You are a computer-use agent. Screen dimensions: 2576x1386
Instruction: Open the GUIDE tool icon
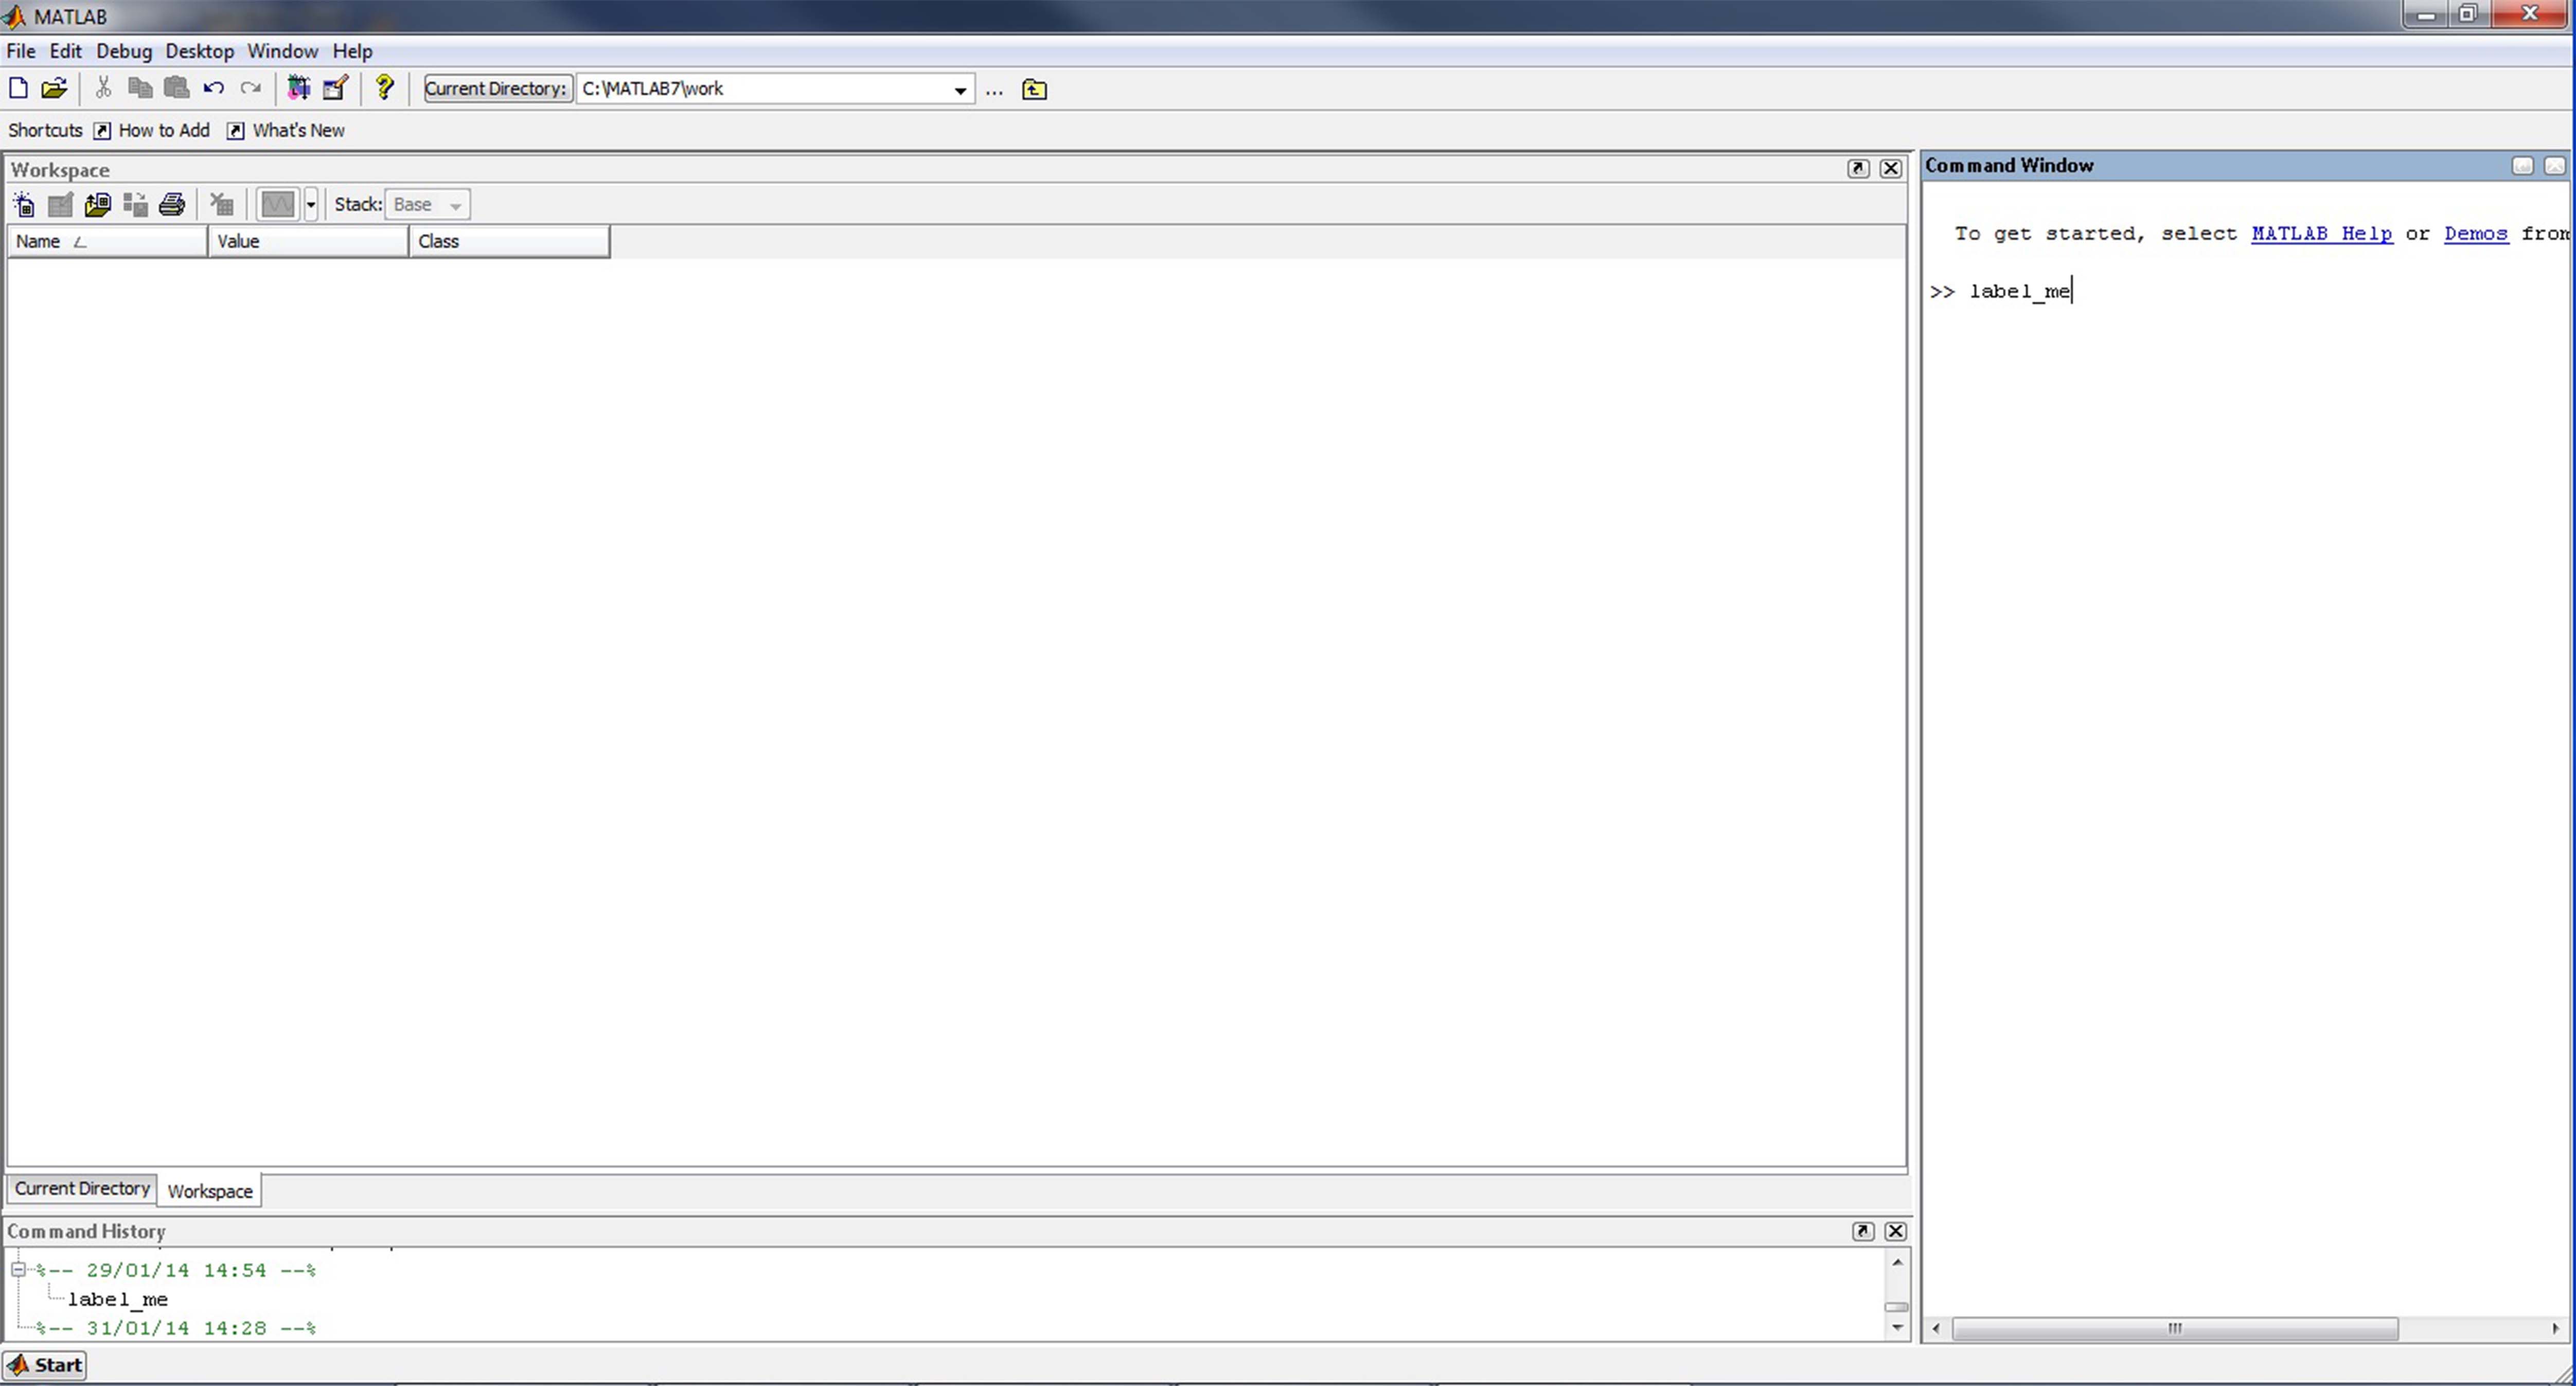tap(335, 88)
